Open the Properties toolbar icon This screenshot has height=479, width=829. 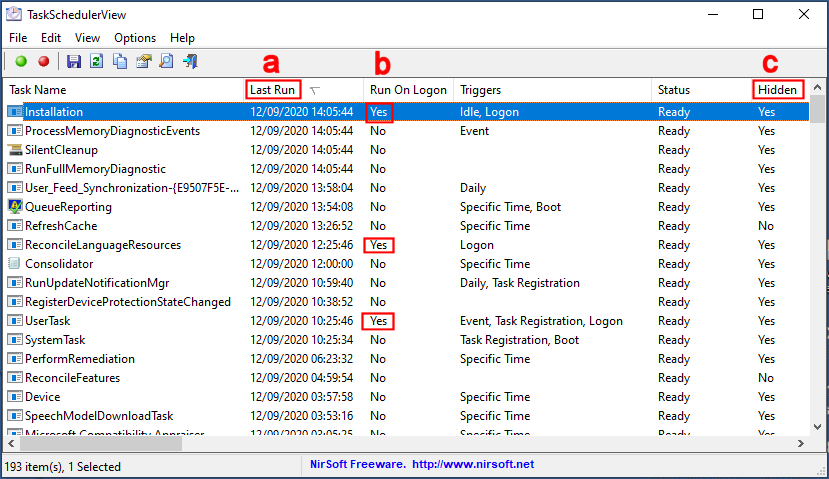click(143, 62)
